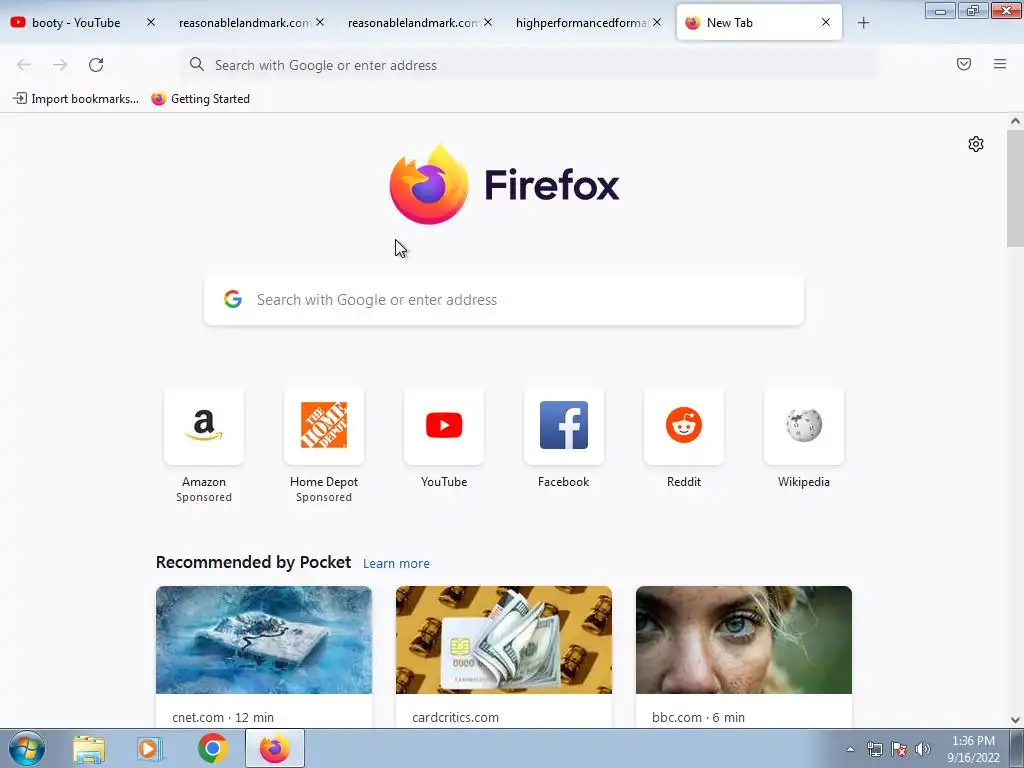Open the Firefox application menu
Viewport: 1024px width, 768px height.
pyautogui.click(x=1000, y=64)
